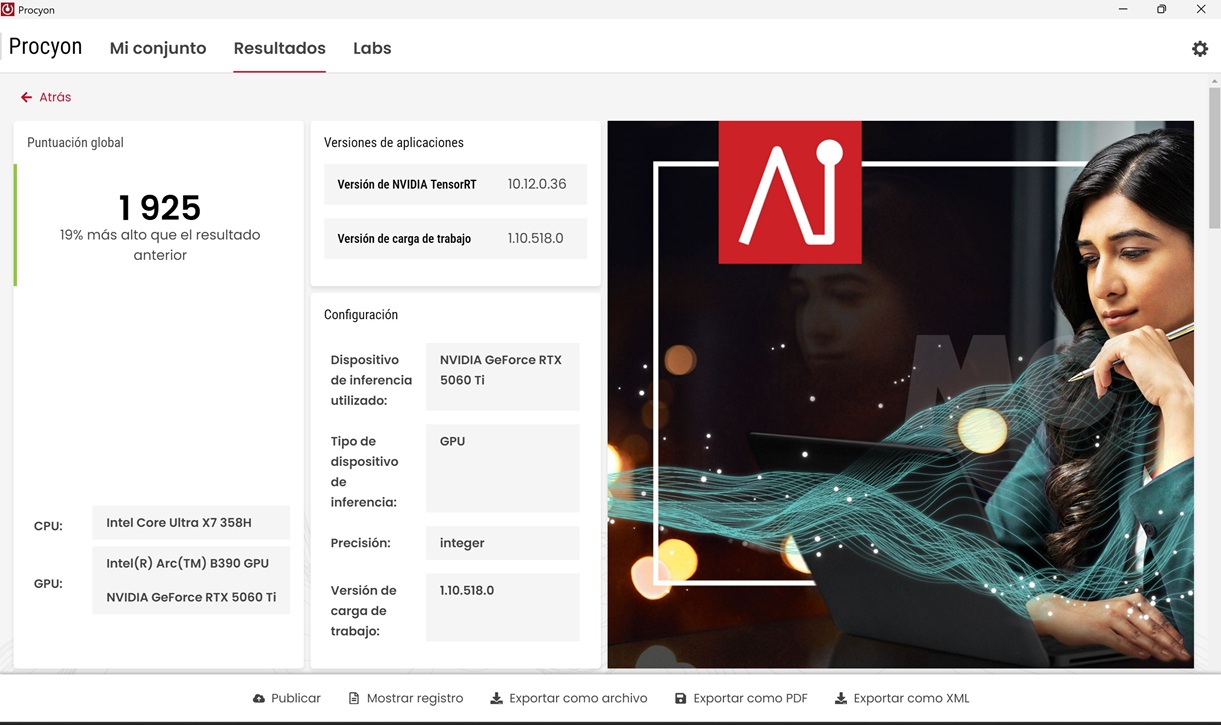
Task: Close the Procyon window
Action: point(1200,9)
